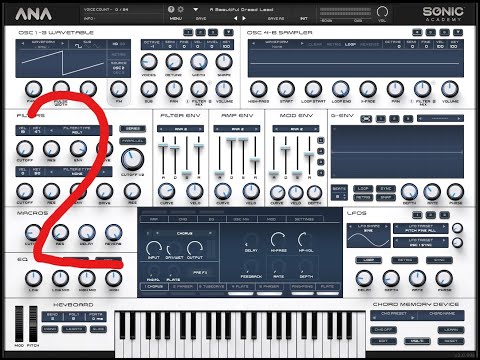Open the help question-mark icon in header
This screenshot has width=480, height=360.
click(x=171, y=9)
